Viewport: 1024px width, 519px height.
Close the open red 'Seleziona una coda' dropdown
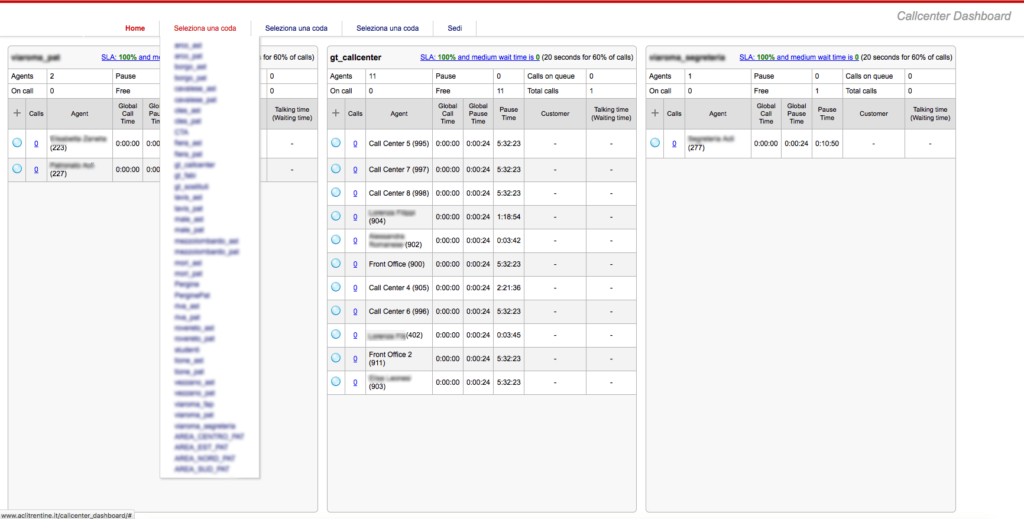pyautogui.click(x=204, y=28)
